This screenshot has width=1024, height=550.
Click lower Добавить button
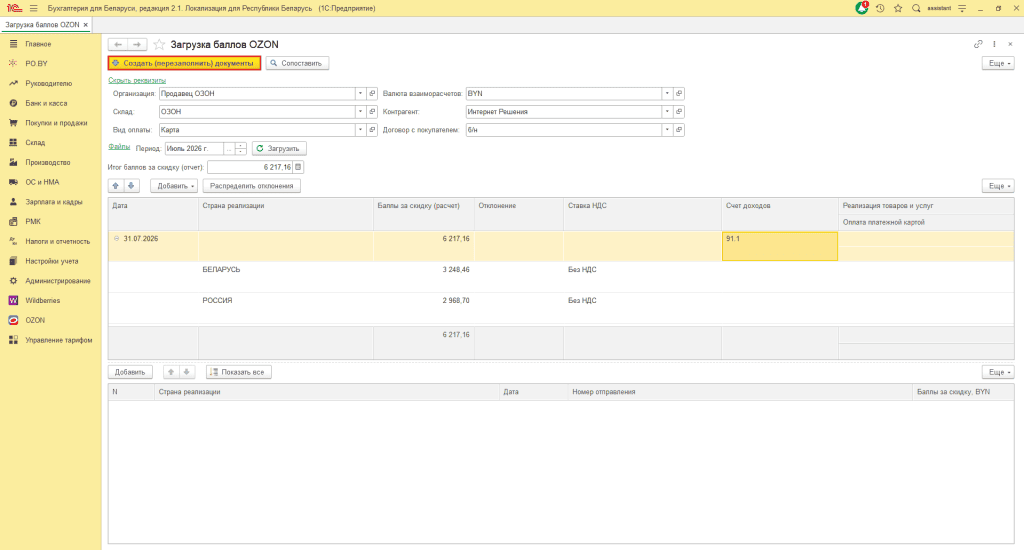130,372
